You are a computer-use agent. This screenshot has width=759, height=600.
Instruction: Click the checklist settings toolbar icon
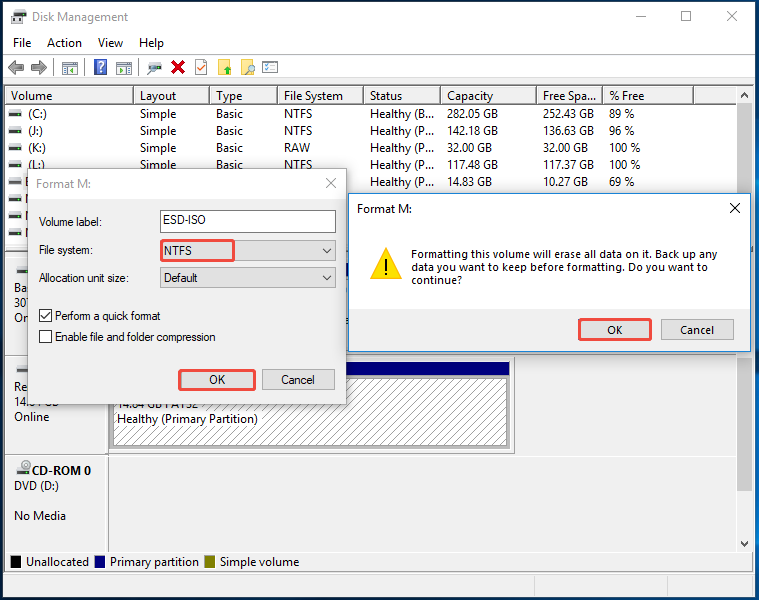click(270, 67)
